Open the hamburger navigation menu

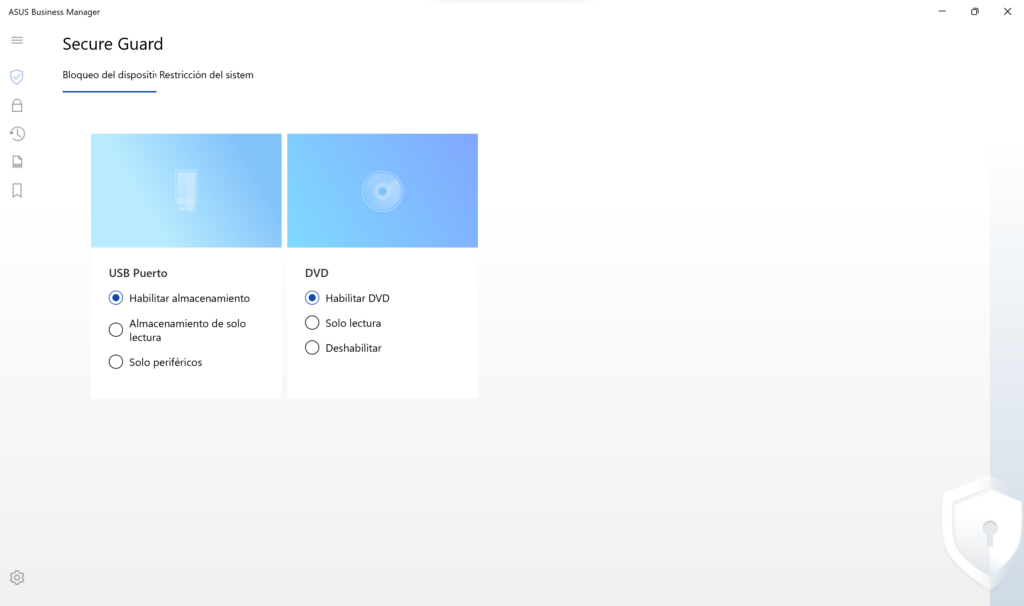(x=17, y=40)
